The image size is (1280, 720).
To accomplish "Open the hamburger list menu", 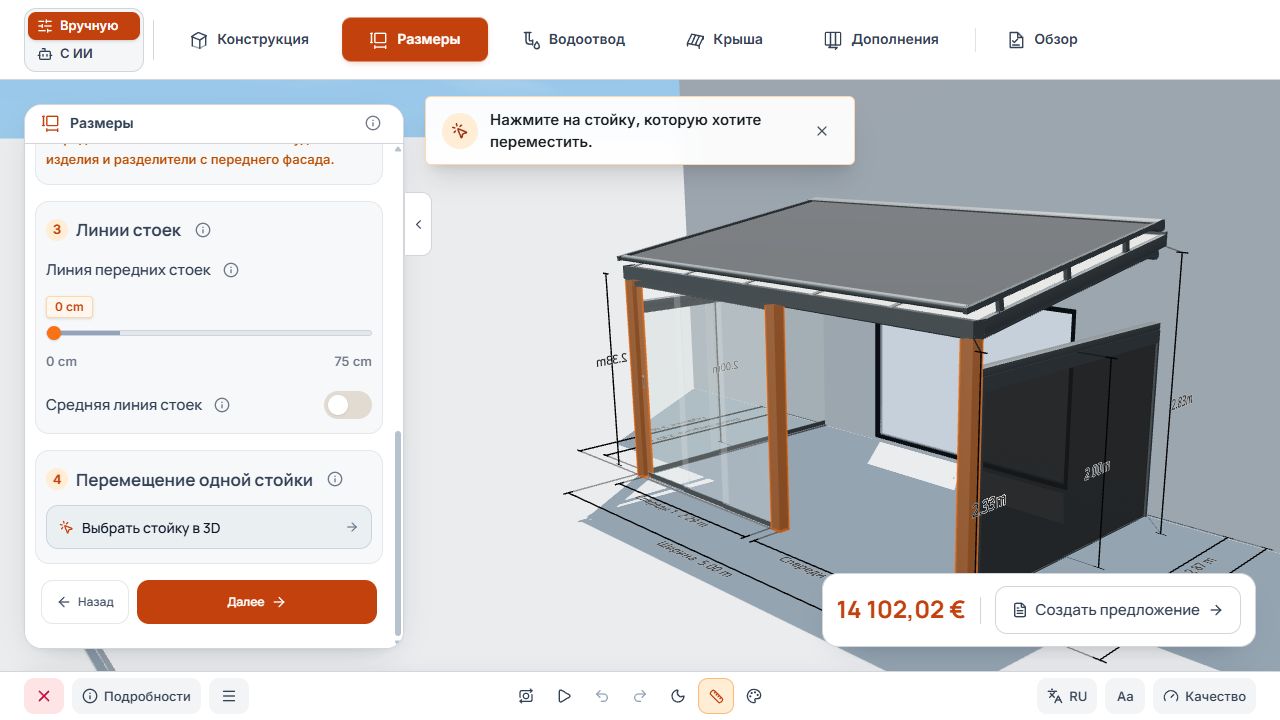I will (x=229, y=696).
